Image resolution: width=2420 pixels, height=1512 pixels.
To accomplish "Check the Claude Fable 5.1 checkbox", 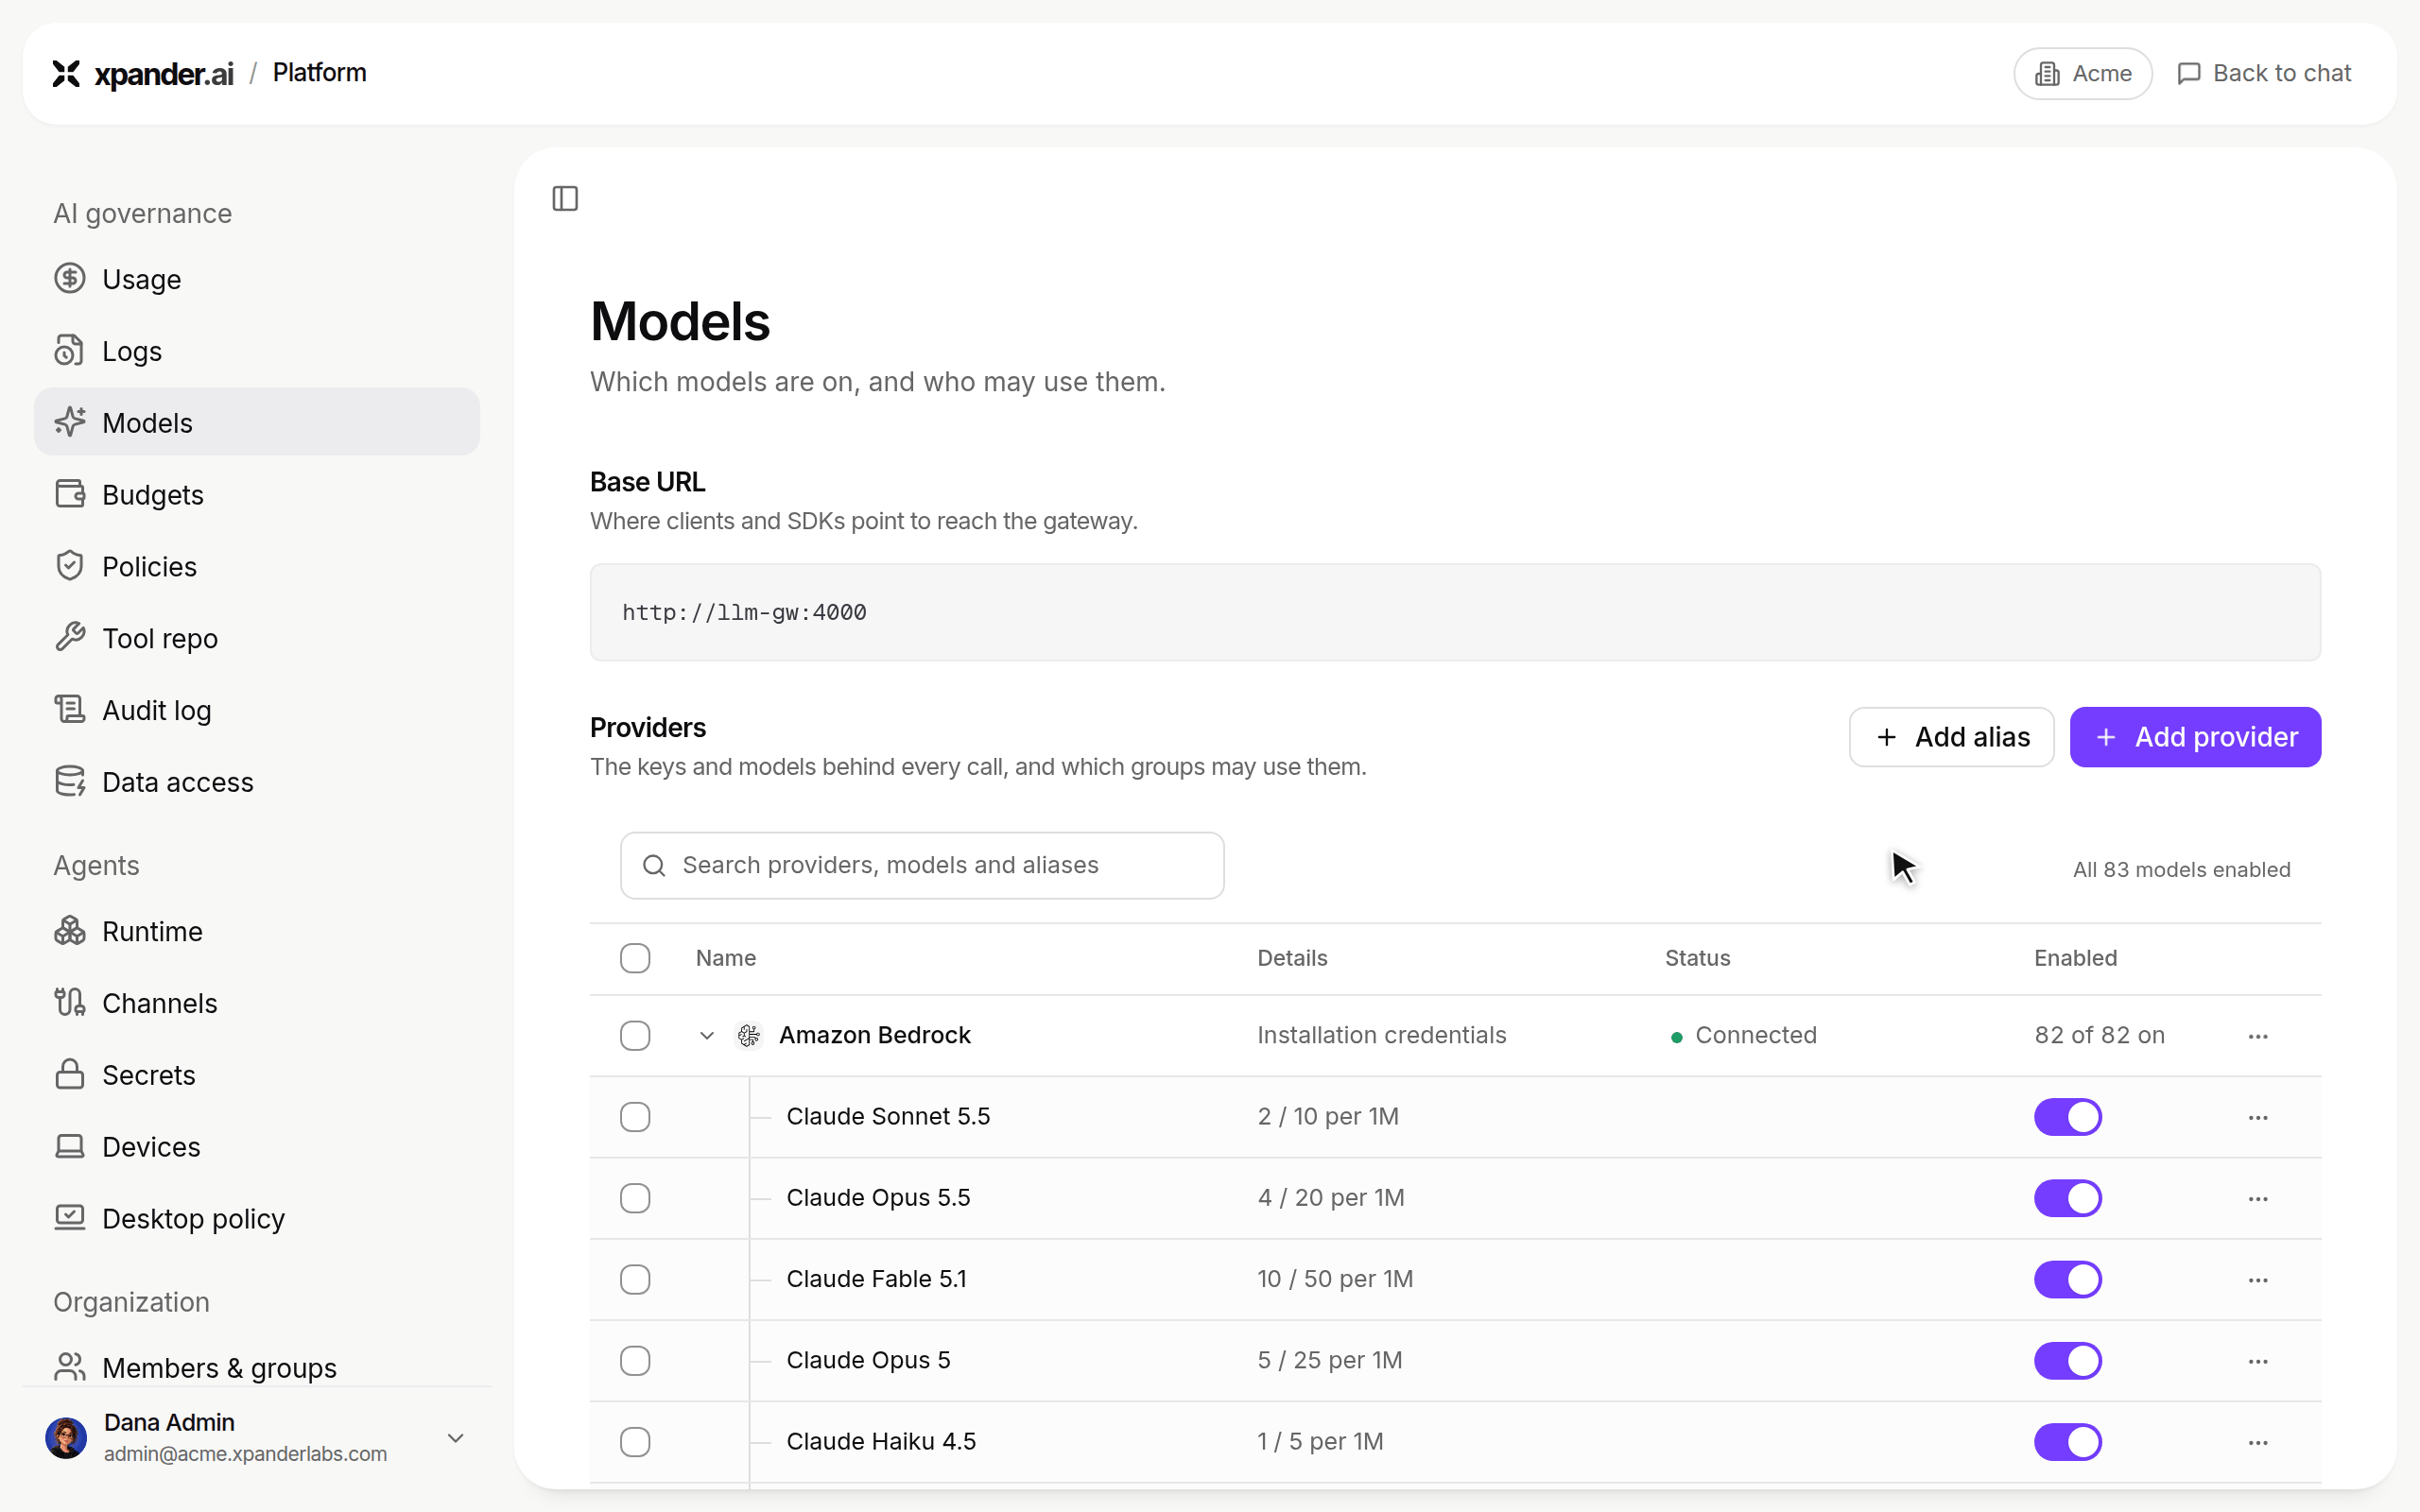I will coord(635,1279).
